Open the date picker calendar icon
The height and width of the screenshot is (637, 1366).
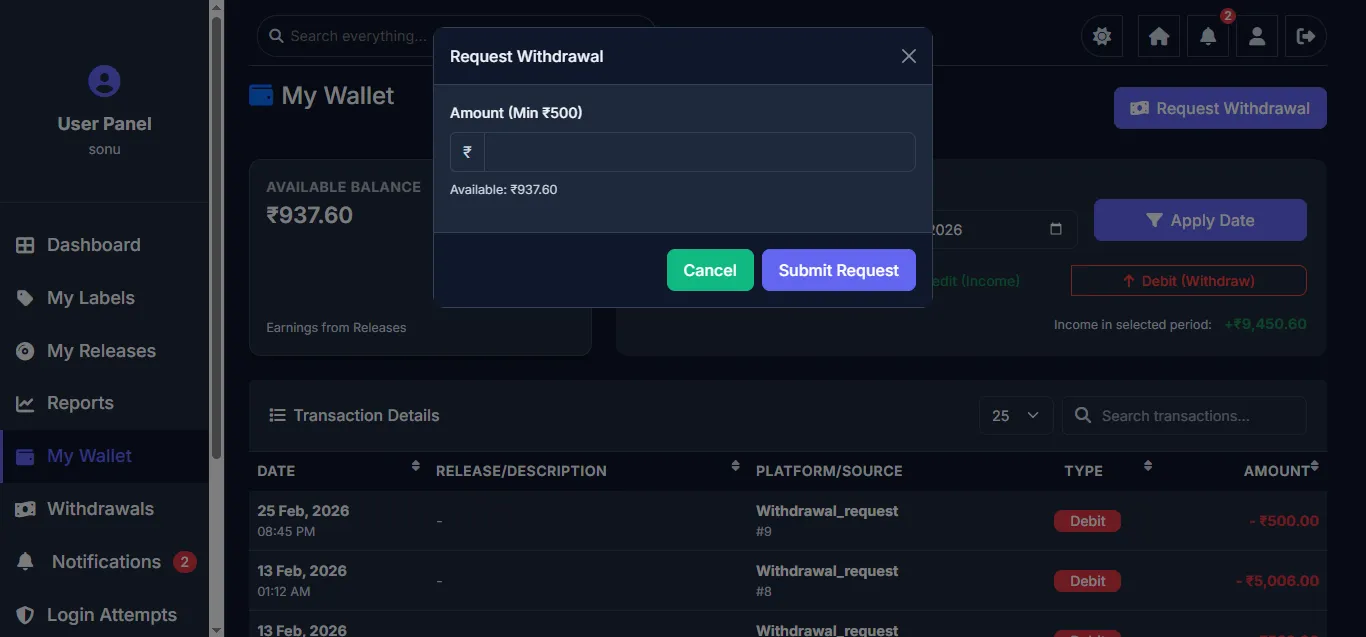1056,229
